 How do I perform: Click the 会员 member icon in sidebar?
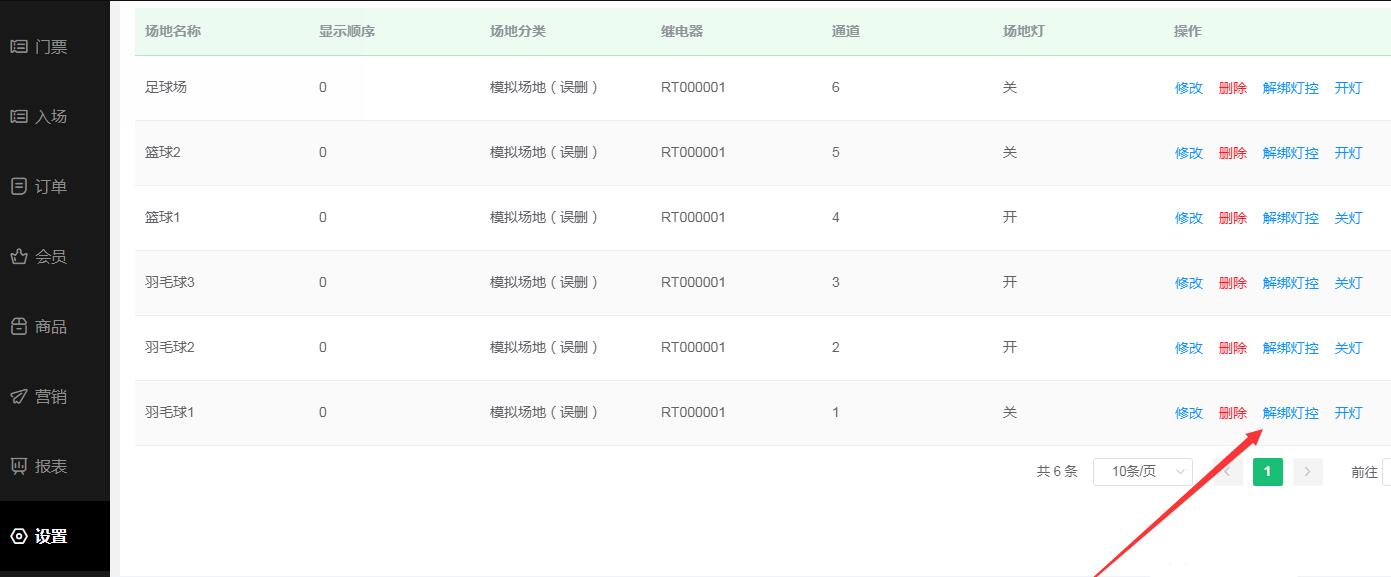point(18,257)
